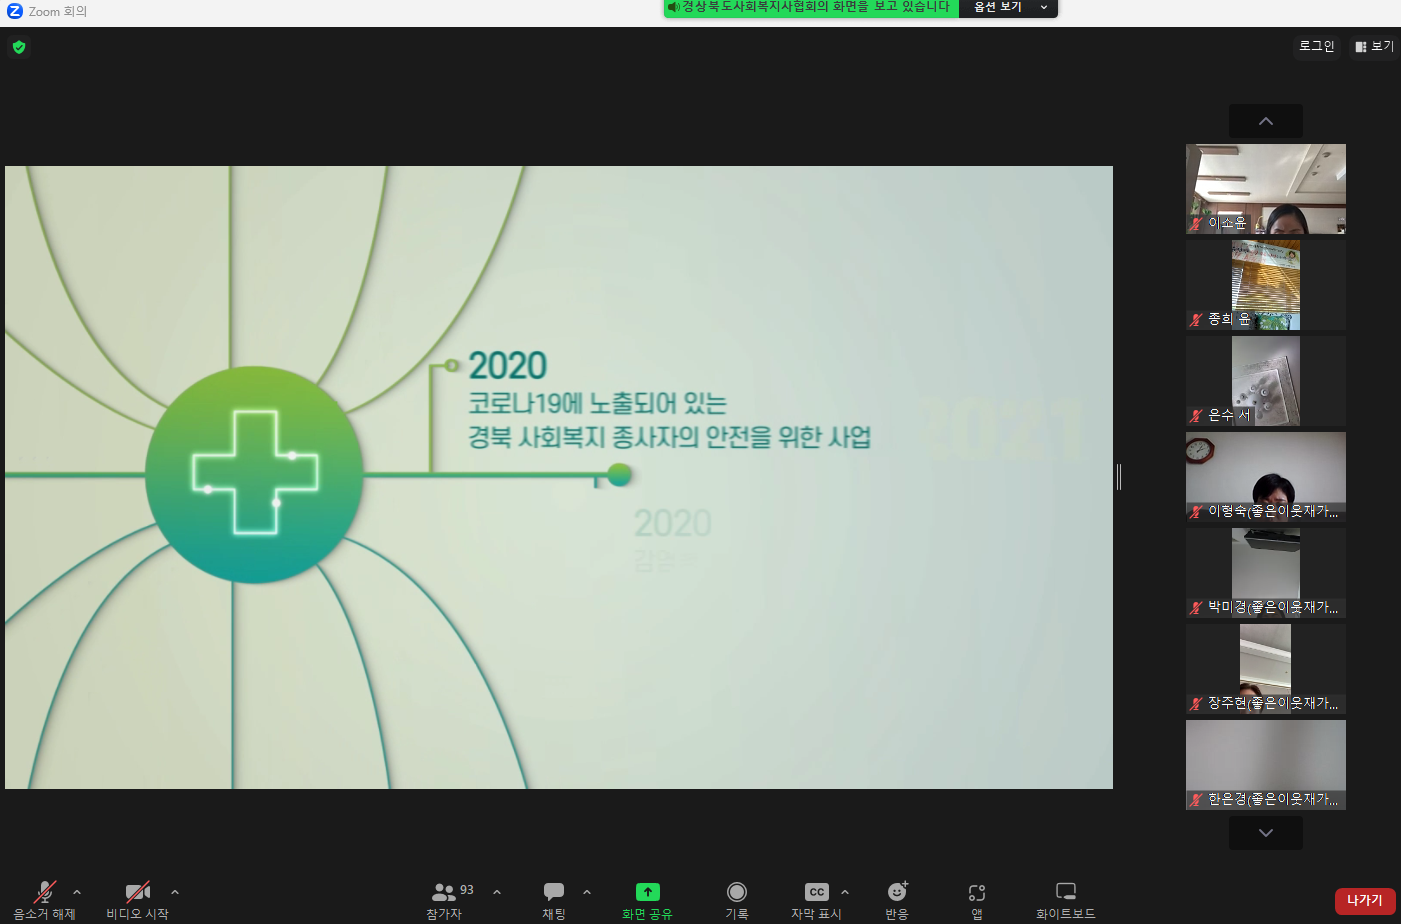
Task: Click the green cross icon on the slide
Action: [255, 472]
